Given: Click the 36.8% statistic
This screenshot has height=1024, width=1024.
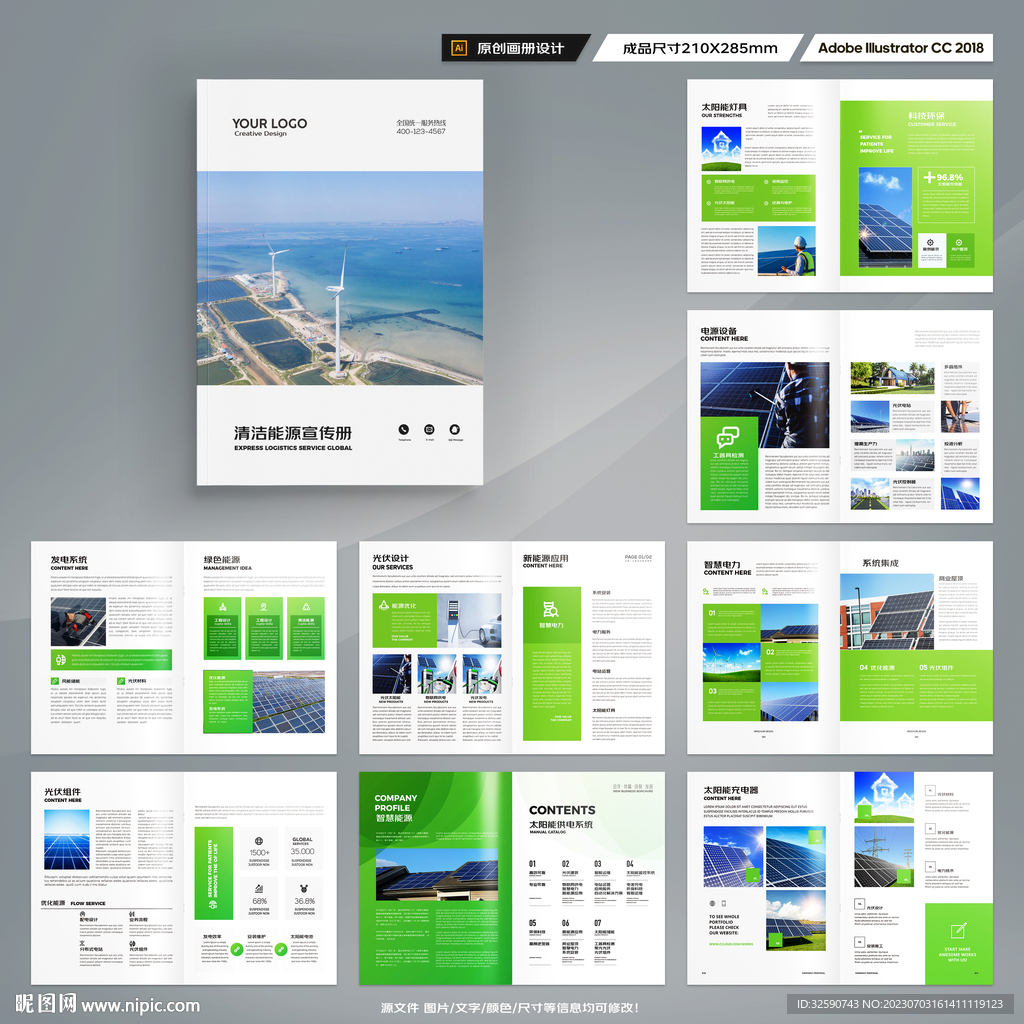Looking at the screenshot, I should (304, 901).
